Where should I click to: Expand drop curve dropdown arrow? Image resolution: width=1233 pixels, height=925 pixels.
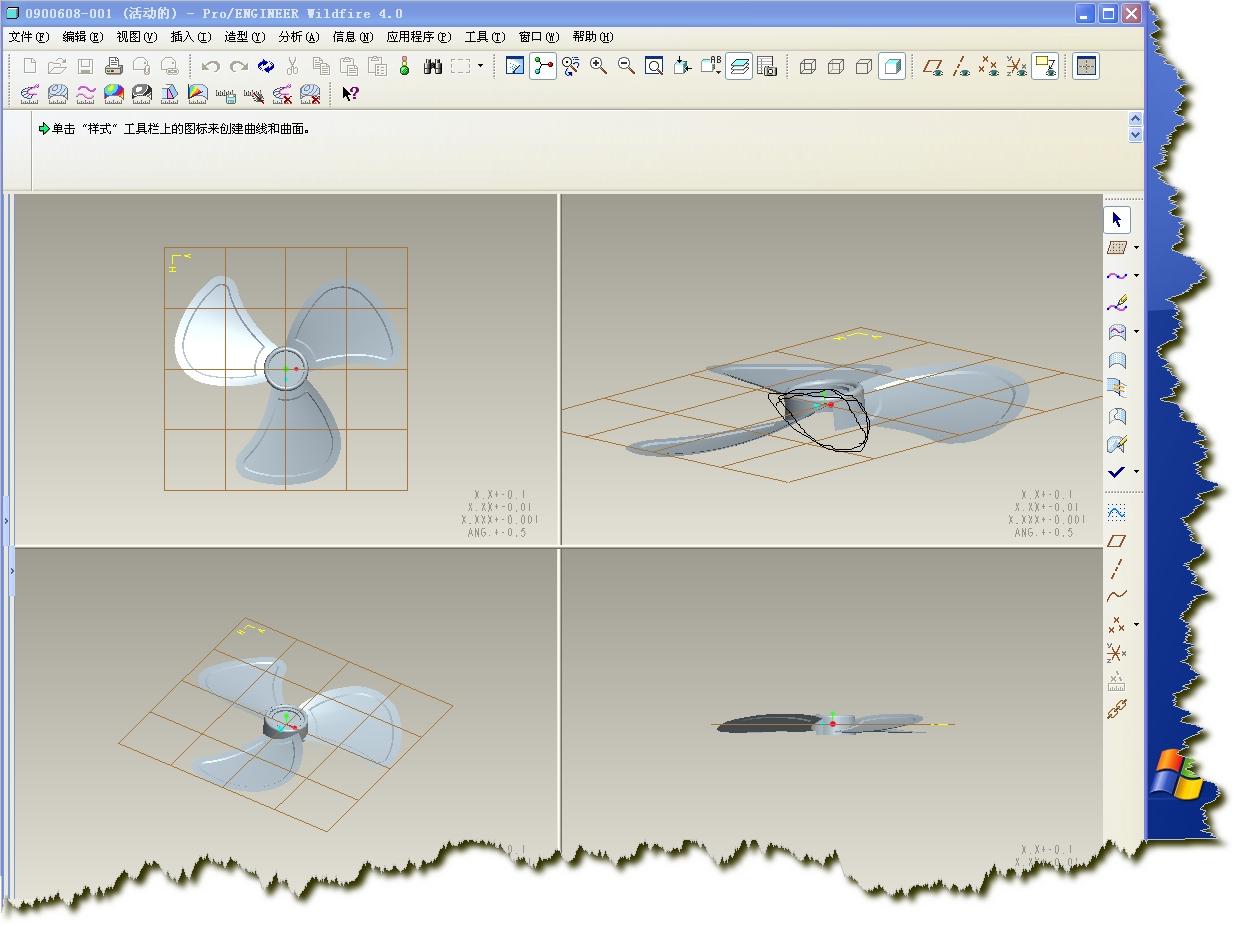click(x=1136, y=332)
